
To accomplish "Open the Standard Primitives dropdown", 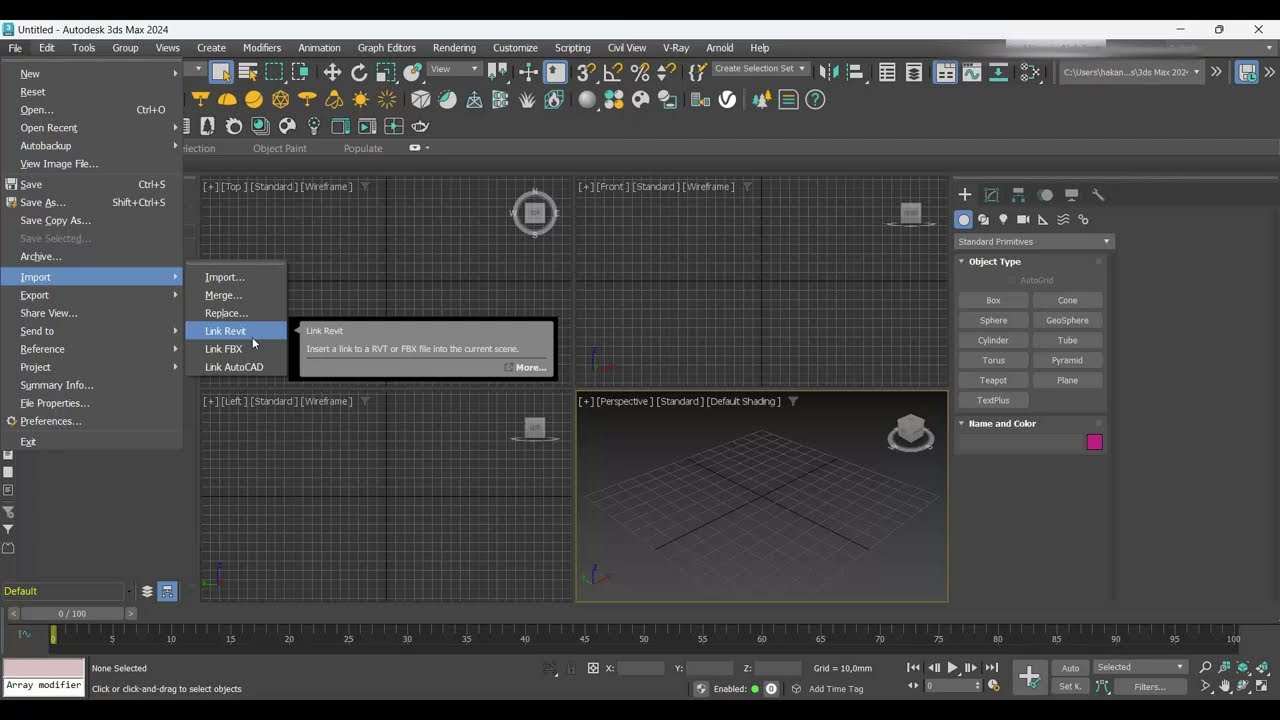I will (1033, 242).
